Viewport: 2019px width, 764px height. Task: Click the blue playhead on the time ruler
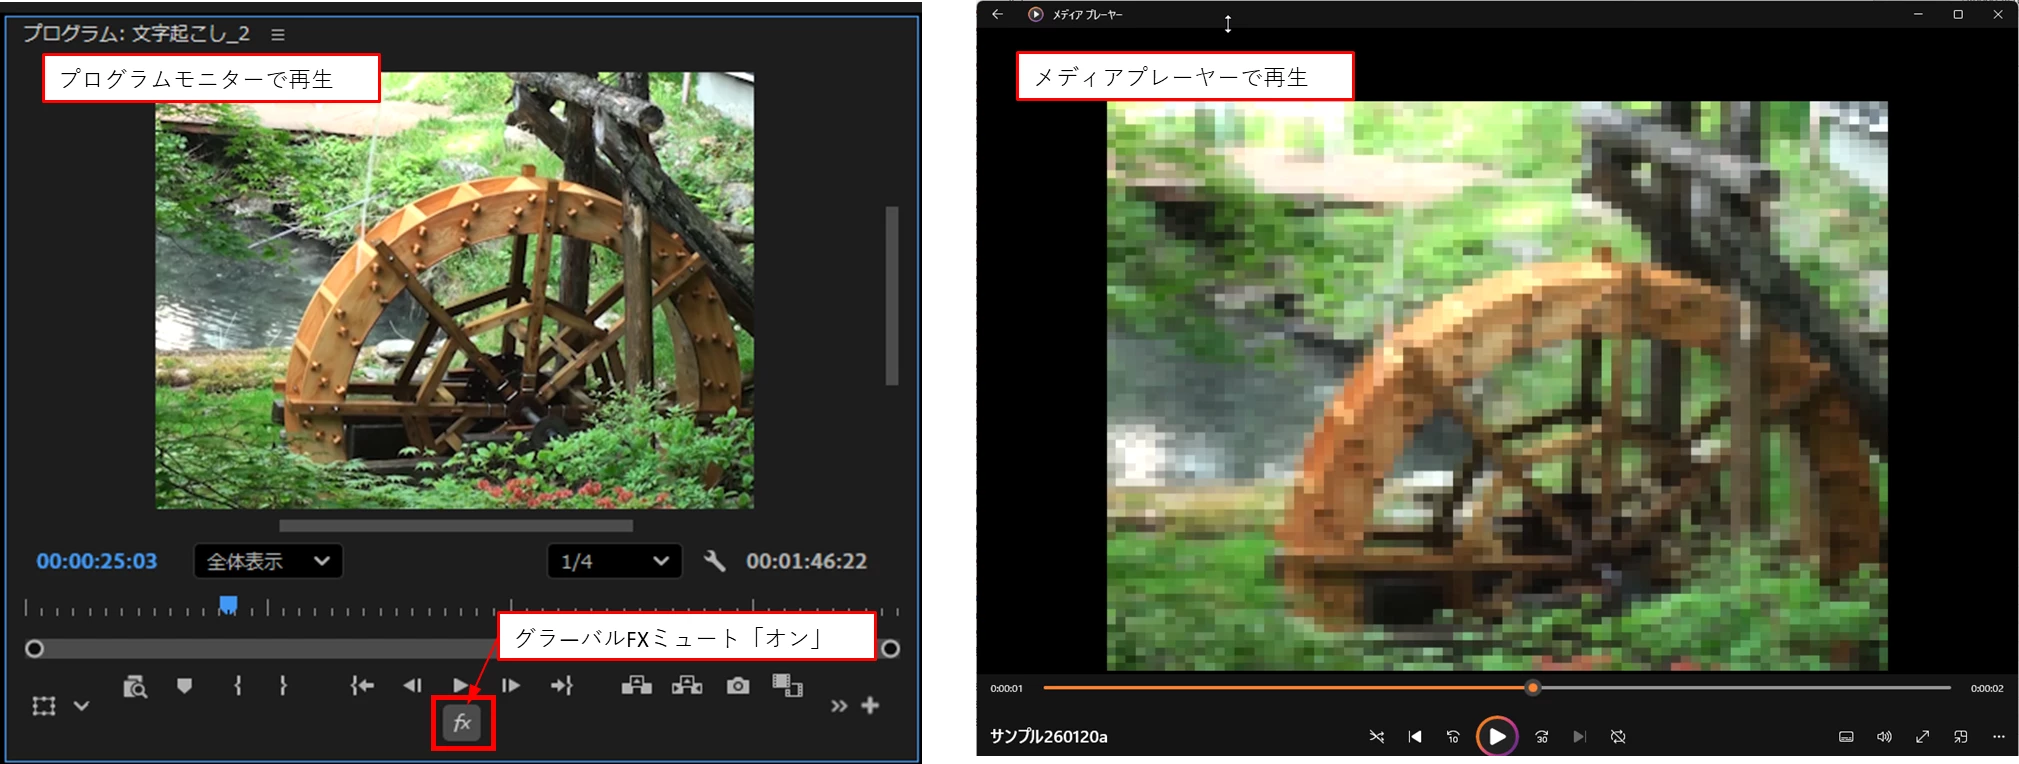228,604
